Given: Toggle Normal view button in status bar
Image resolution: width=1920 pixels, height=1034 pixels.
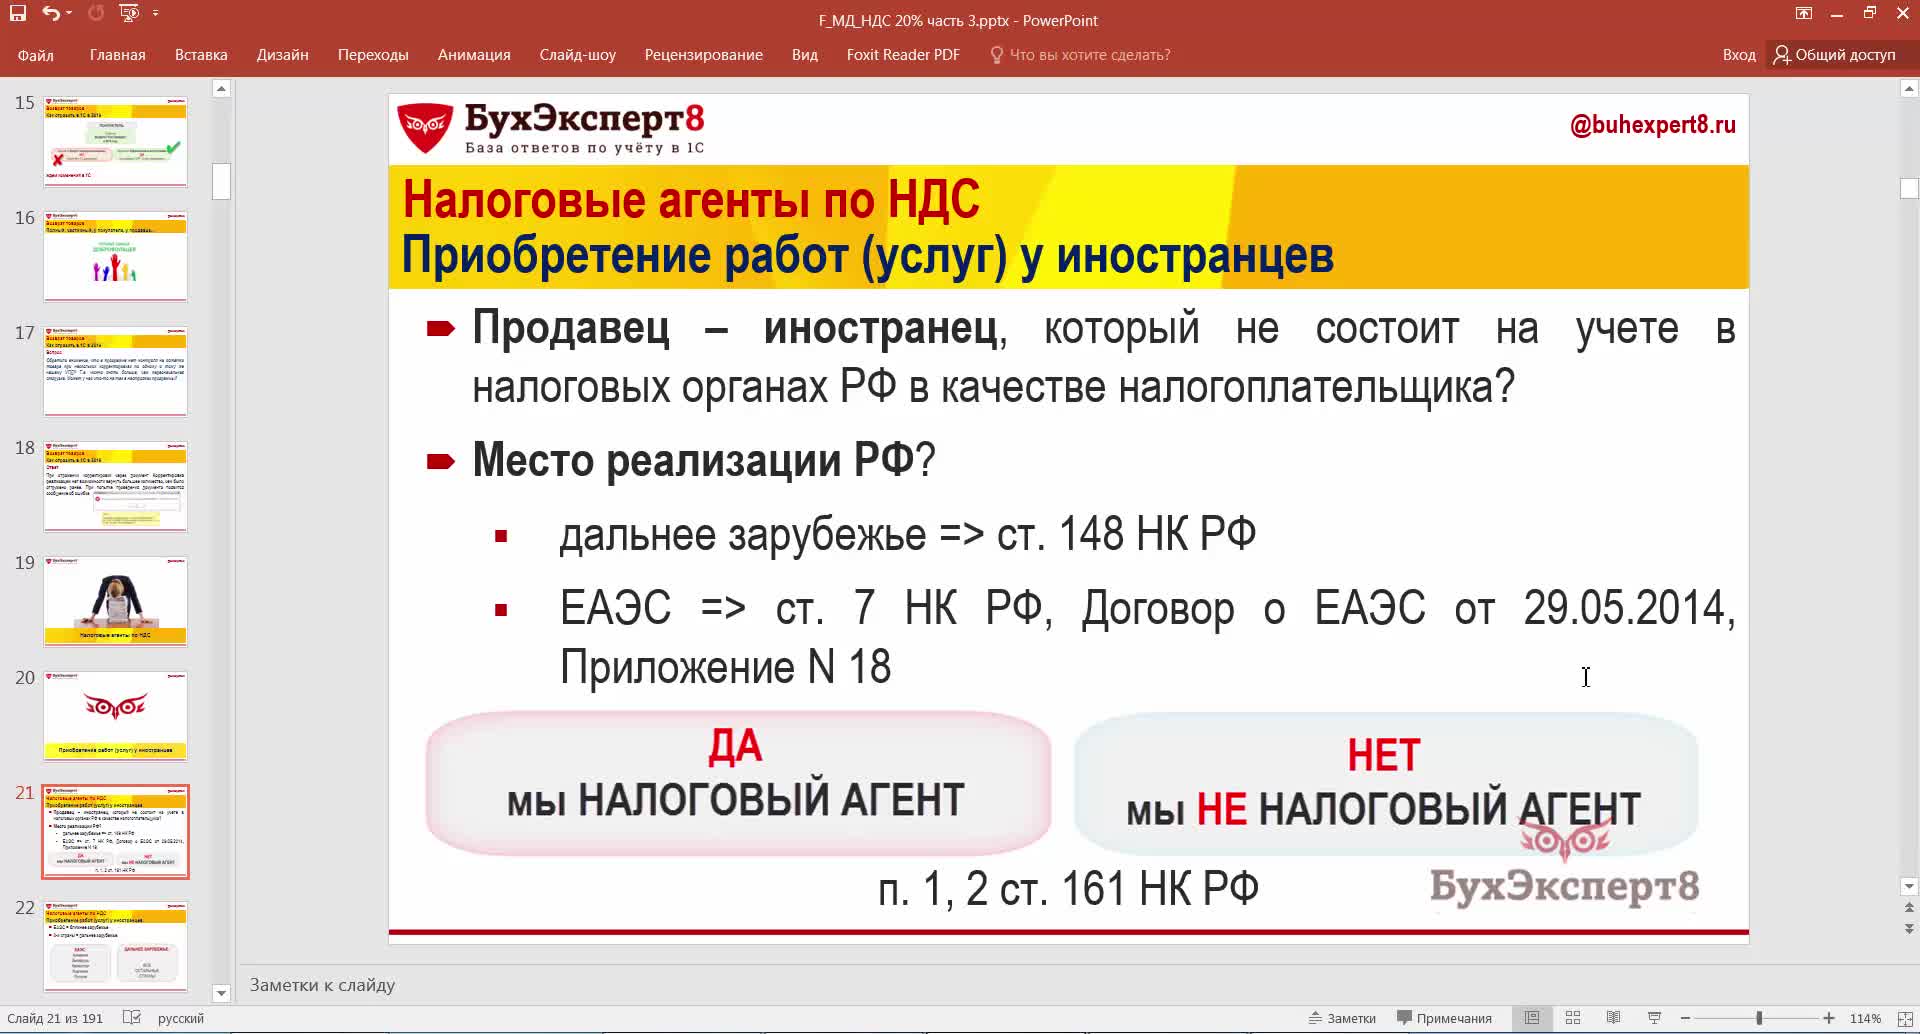Looking at the screenshot, I should pyautogui.click(x=1531, y=1018).
